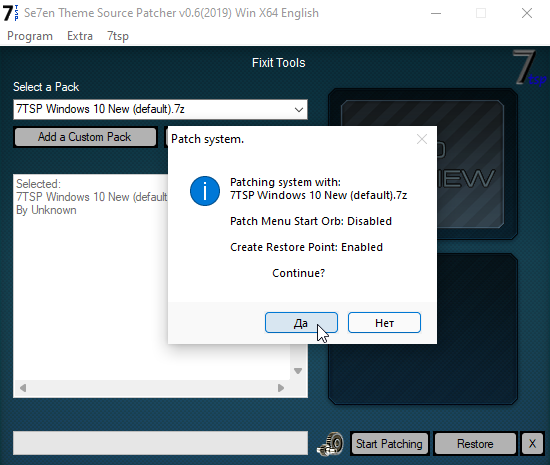Click the 7tsp logo in top right corner
550x465 pixels.
click(x=529, y=68)
